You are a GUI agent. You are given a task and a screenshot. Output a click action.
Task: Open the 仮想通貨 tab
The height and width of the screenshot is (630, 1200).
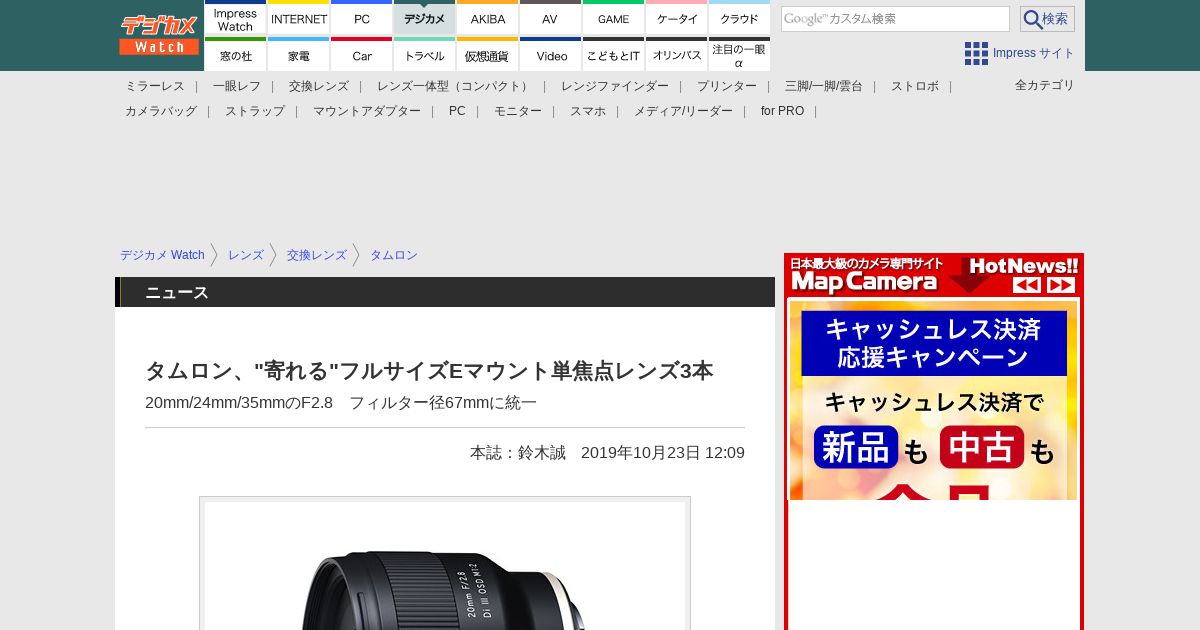click(488, 55)
